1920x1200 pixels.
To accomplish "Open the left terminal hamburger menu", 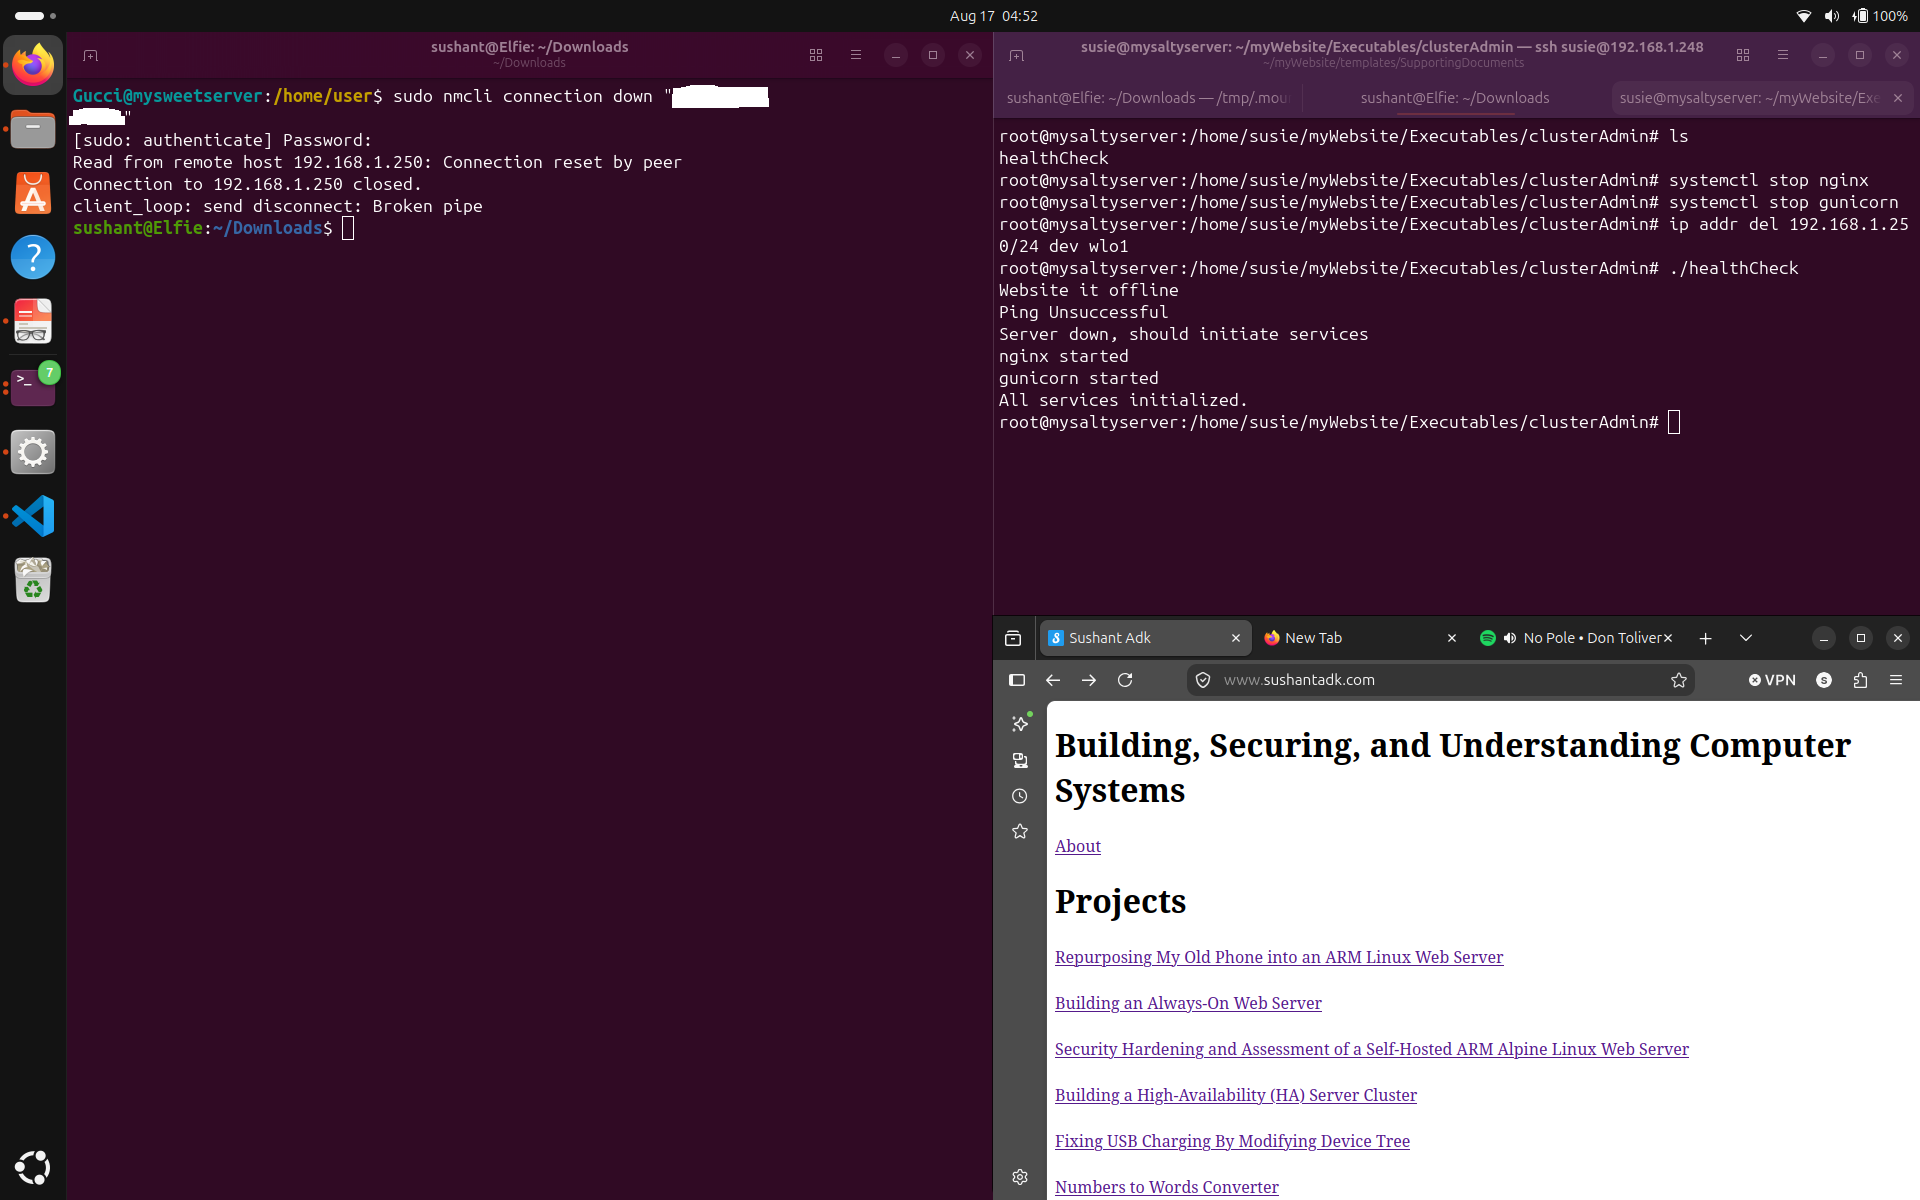I will [x=856, y=55].
